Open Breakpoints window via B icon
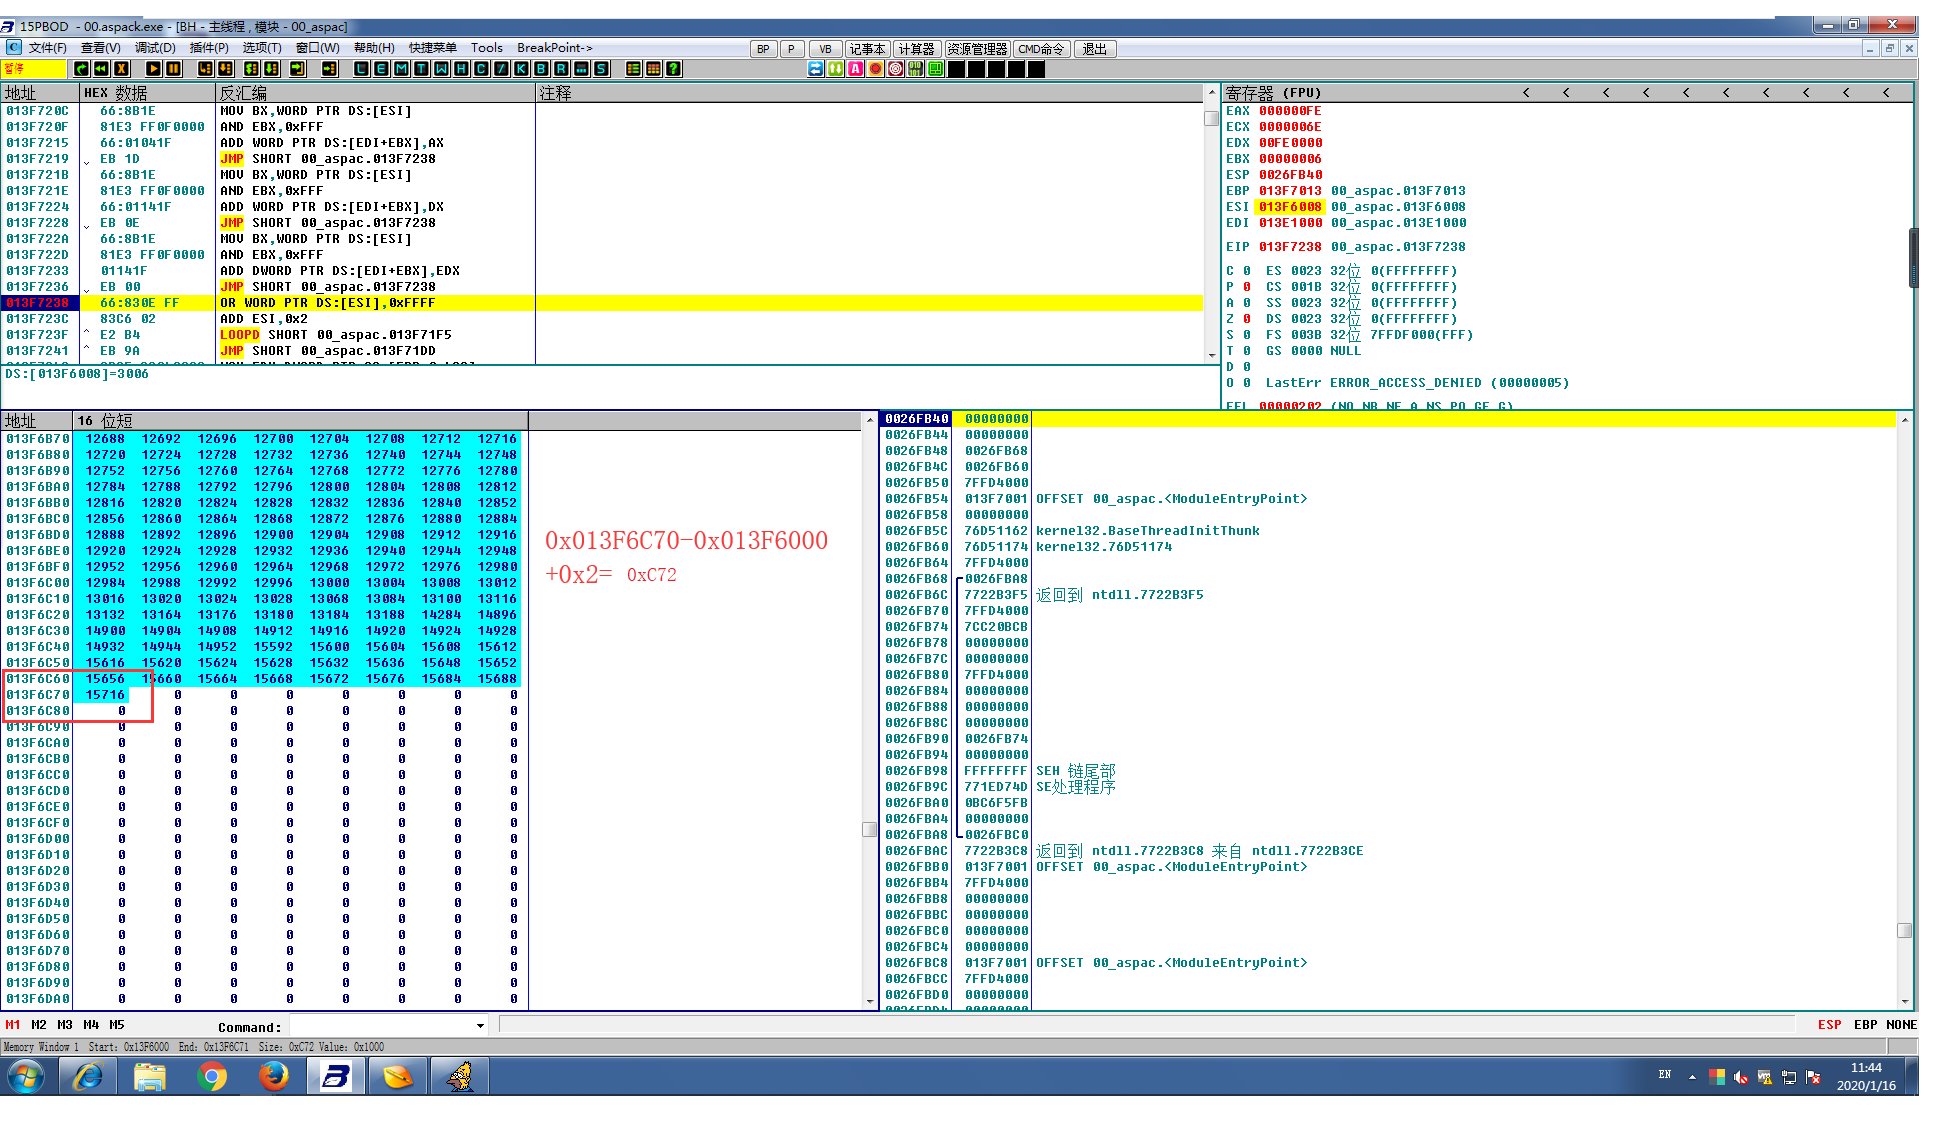Viewport: 1957px width, 1137px height. 541,69
